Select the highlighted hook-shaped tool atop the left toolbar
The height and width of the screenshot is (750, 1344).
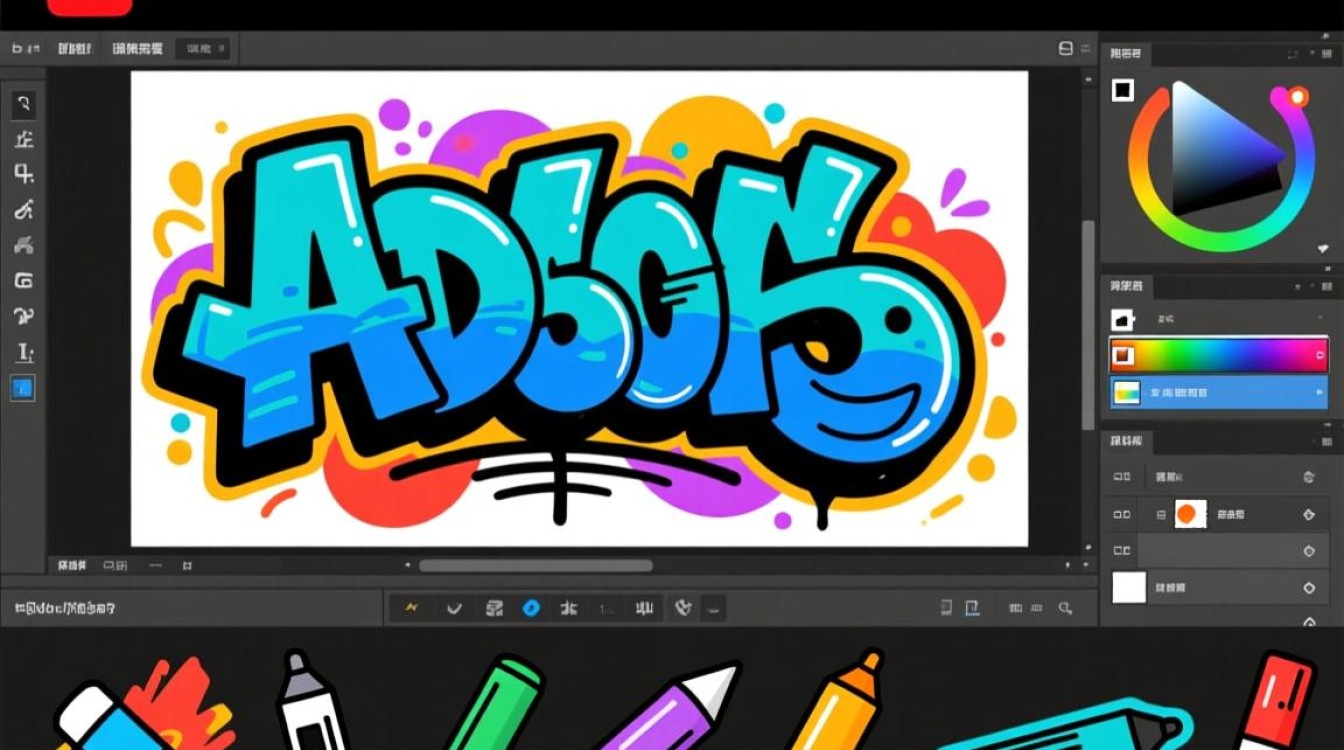[x=24, y=104]
